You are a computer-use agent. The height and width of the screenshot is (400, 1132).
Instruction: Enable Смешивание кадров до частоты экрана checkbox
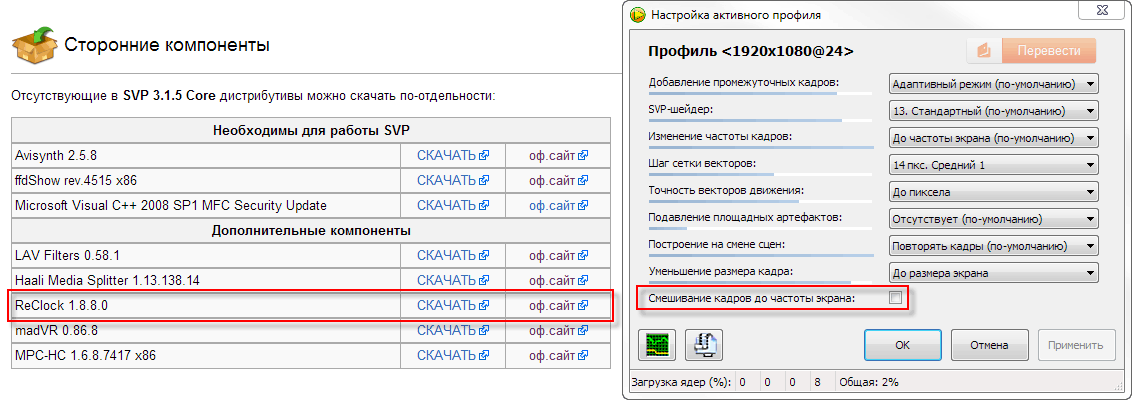click(896, 298)
